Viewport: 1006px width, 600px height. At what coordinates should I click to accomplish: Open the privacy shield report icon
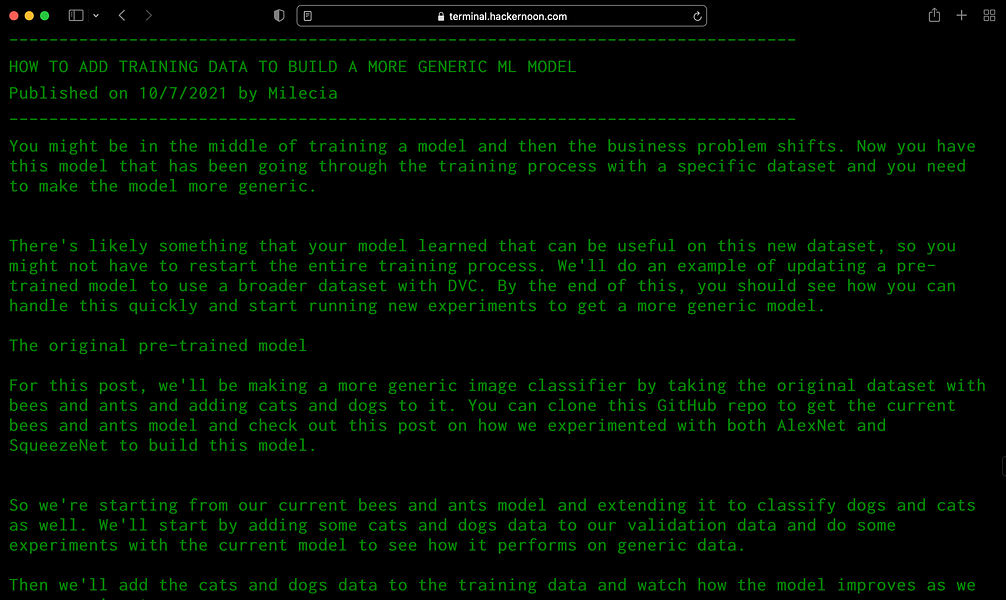point(279,15)
